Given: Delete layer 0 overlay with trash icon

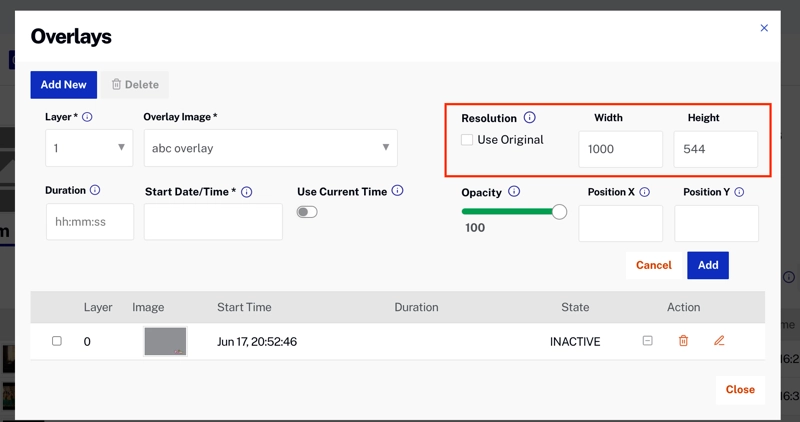Looking at the screenshot, I should pos(684,341).
